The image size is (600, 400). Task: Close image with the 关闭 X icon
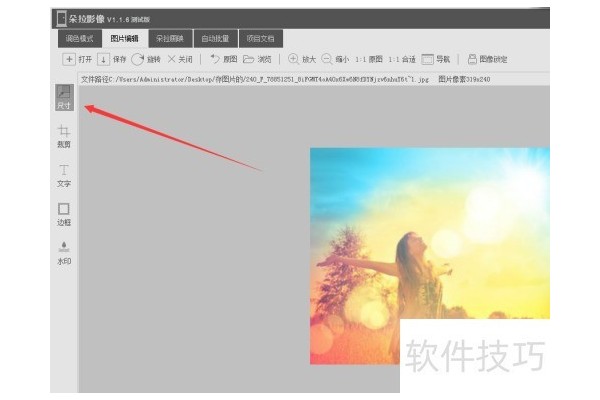pos(171,59)
